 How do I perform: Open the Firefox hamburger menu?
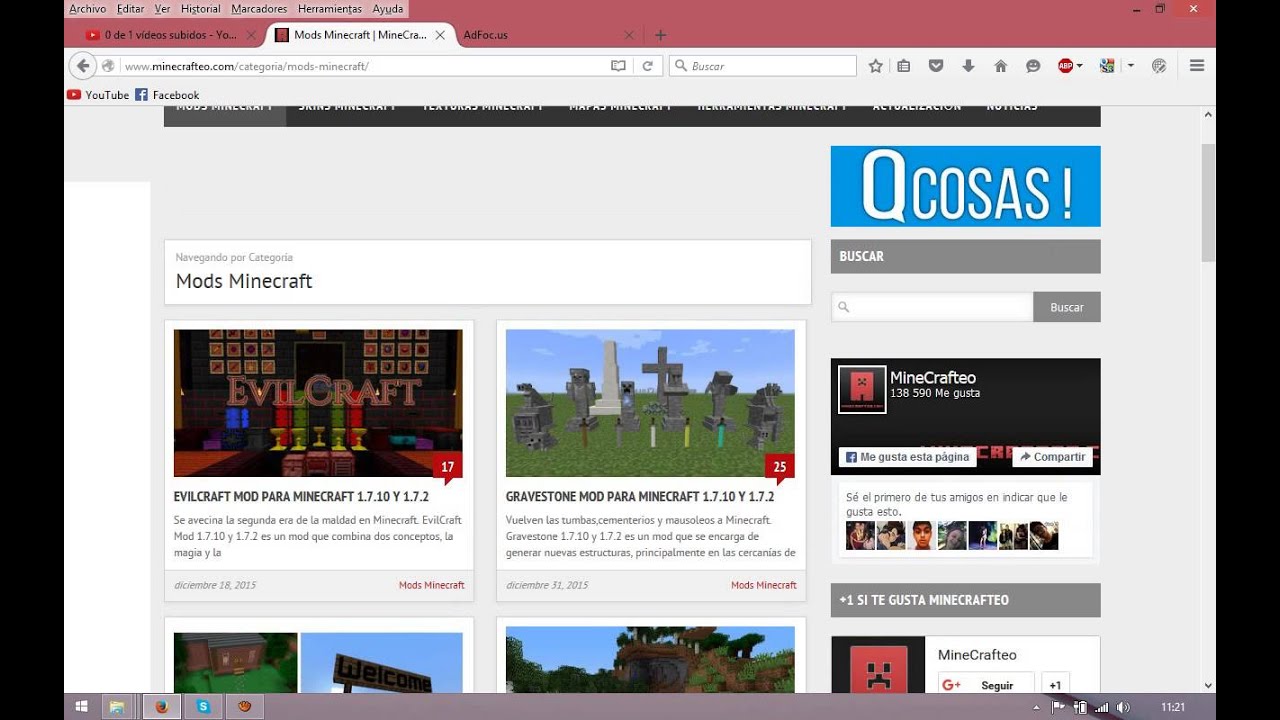[1197, 66]
